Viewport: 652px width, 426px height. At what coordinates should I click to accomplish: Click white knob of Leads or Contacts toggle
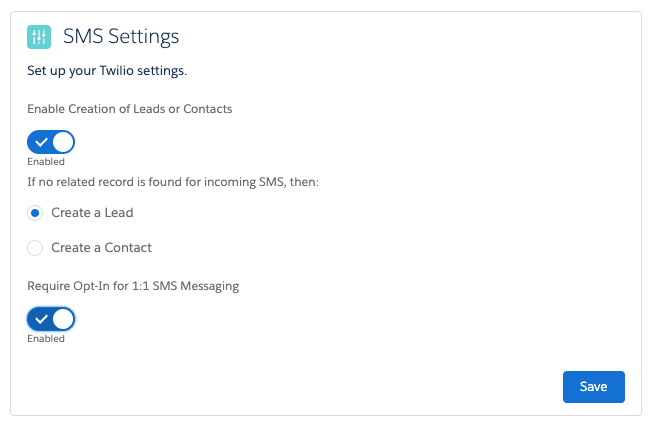pyautogui.click(x=62, y=142)
